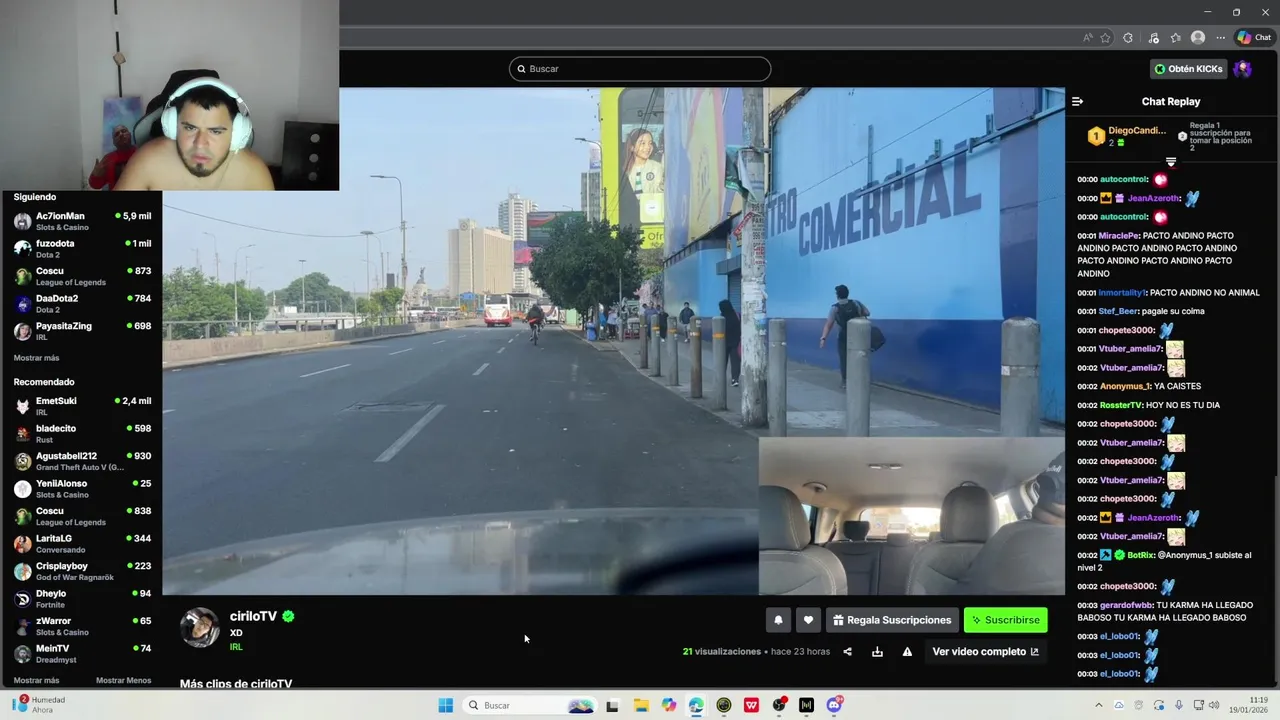Open Edge Copilot Chat button
This screenshot has width=1280, height=720.
(1253, 38)
